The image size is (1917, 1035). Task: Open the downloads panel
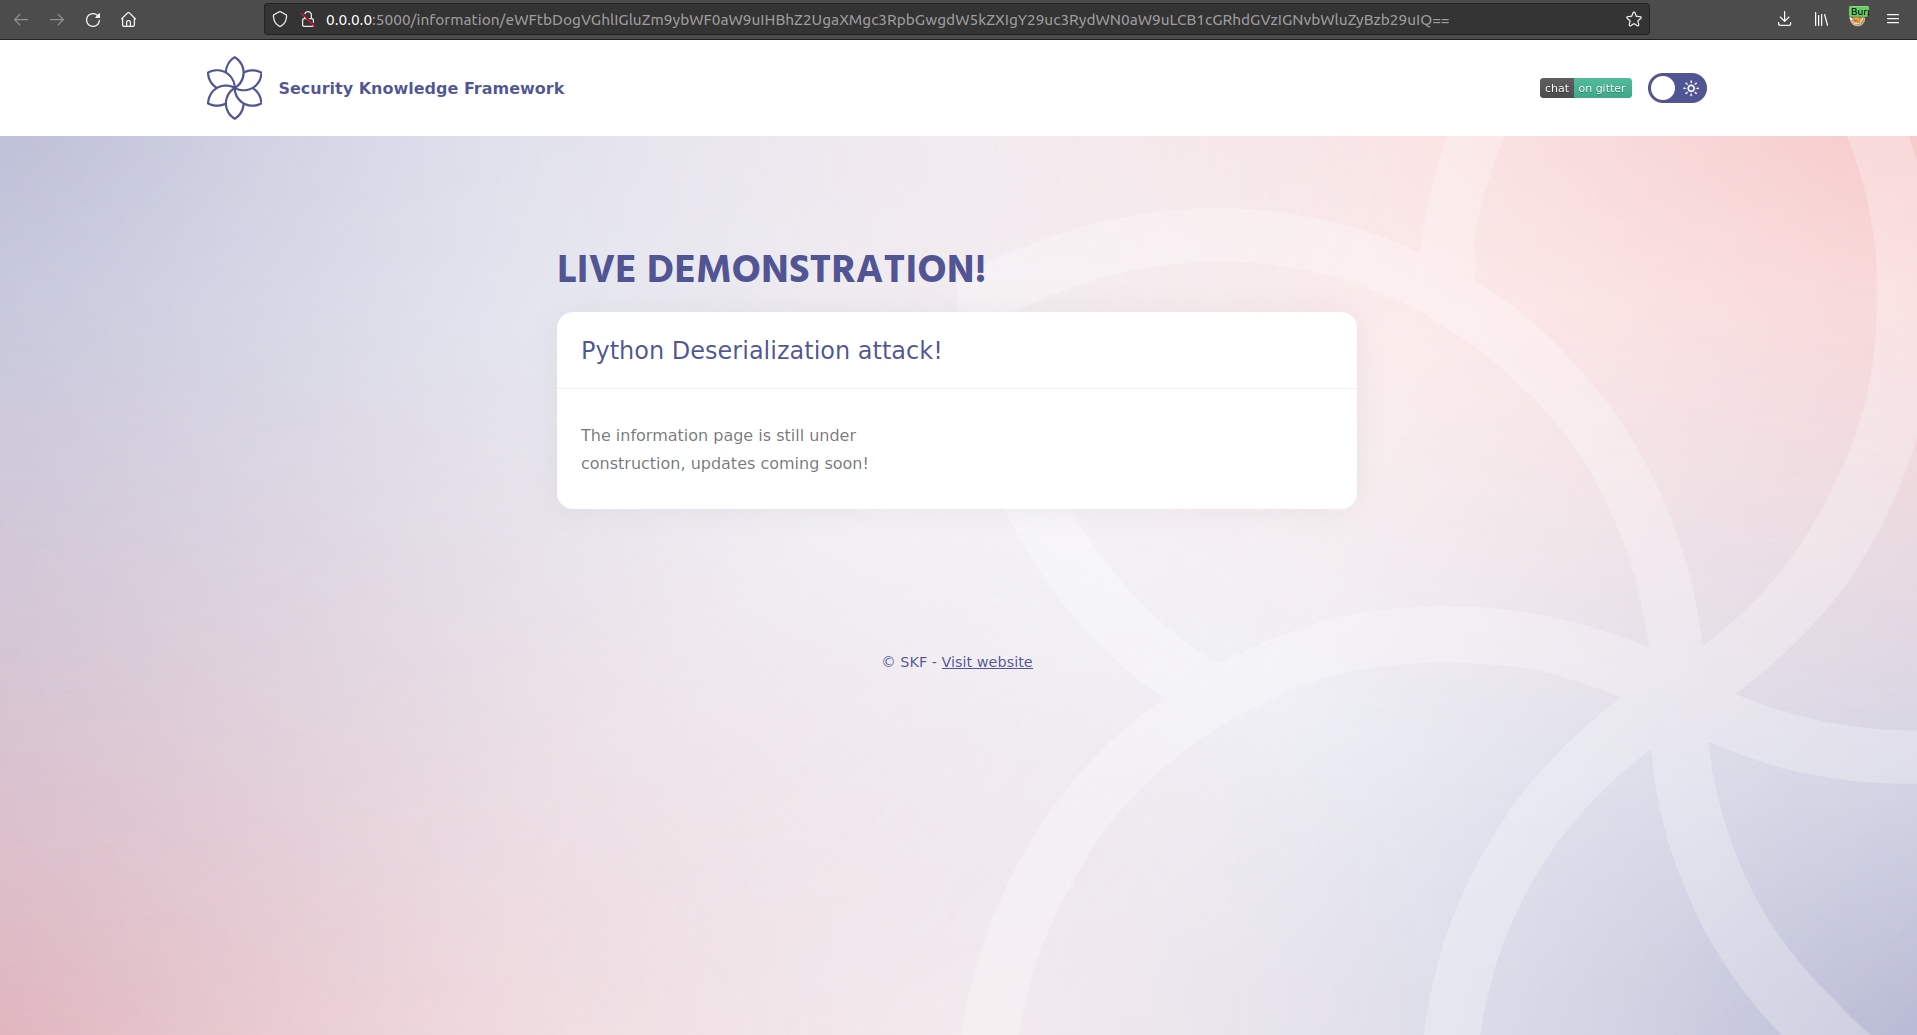click(1784, 19)
